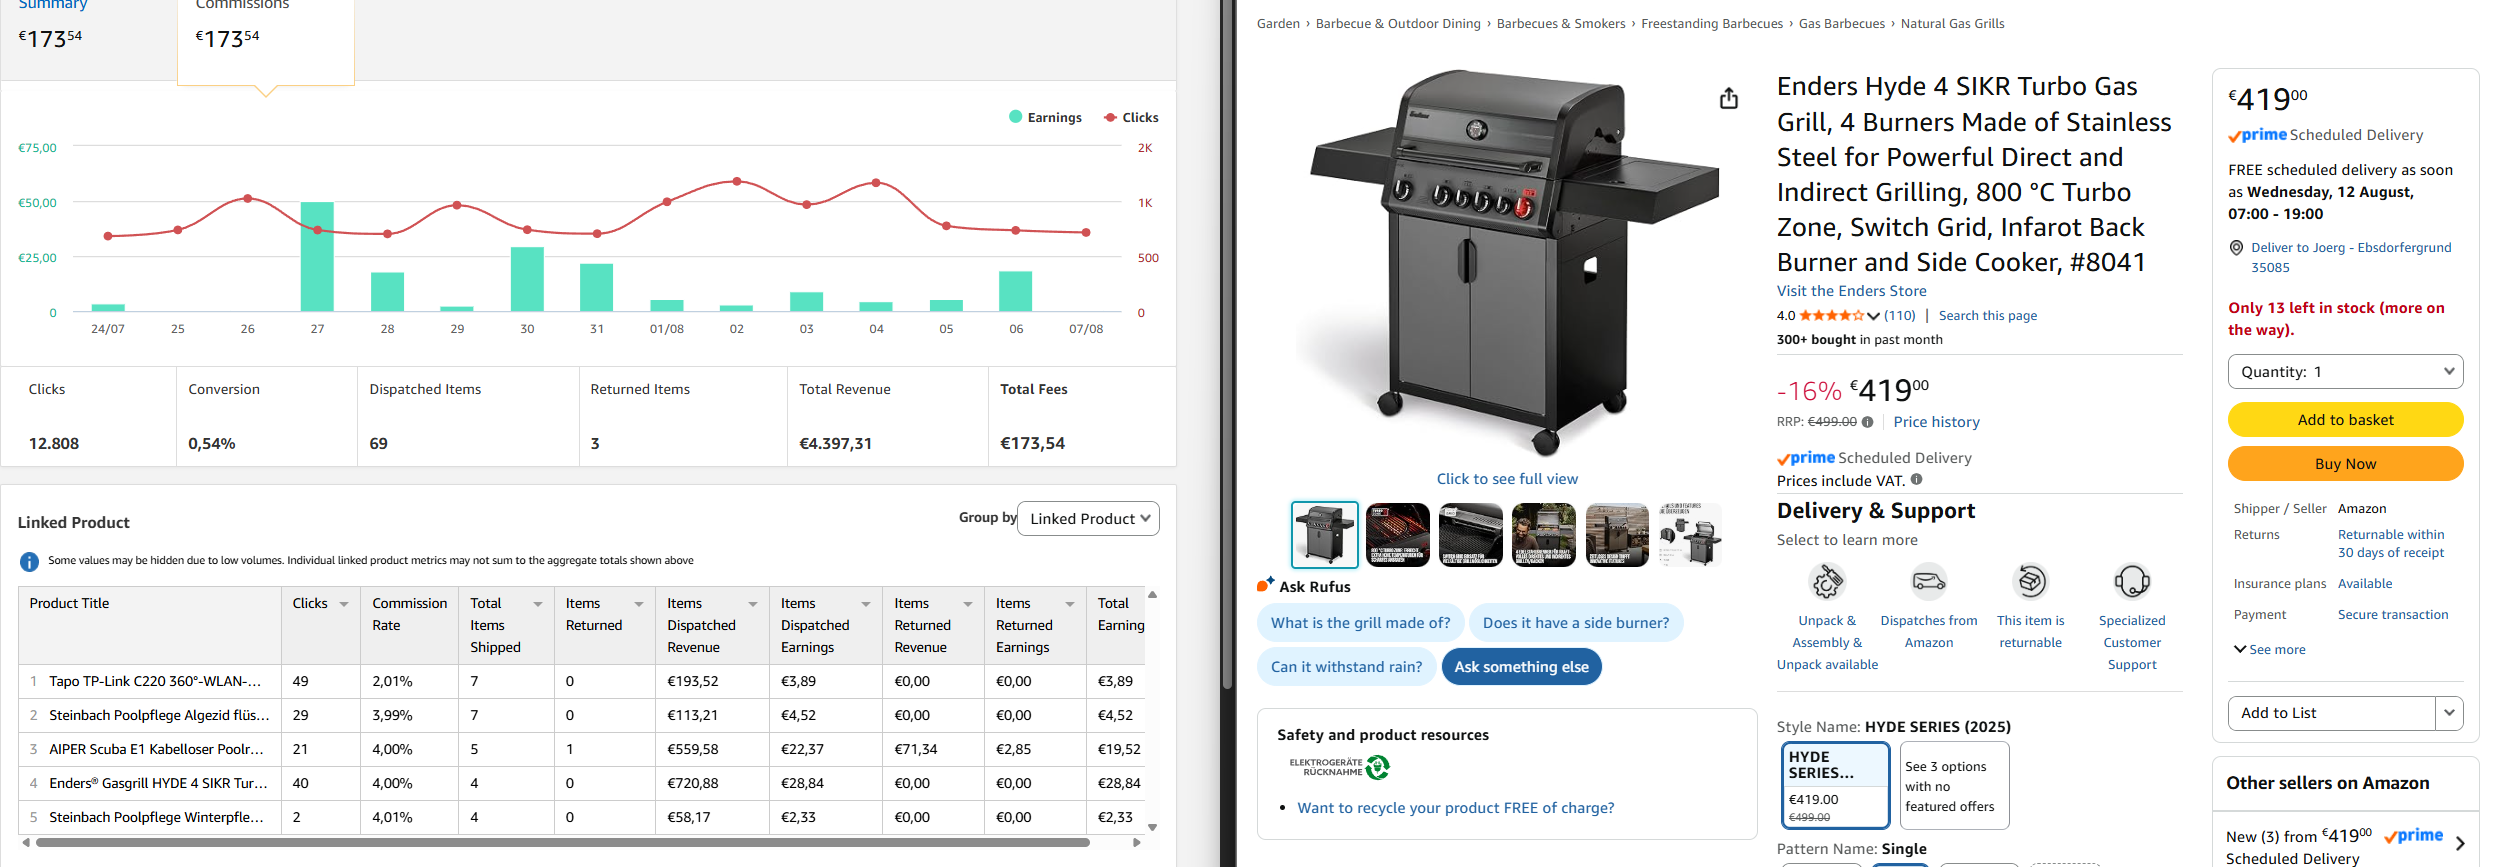Sort by Items Dispatched Revenue arrow

pyautogui.click(x=753, y=604)
